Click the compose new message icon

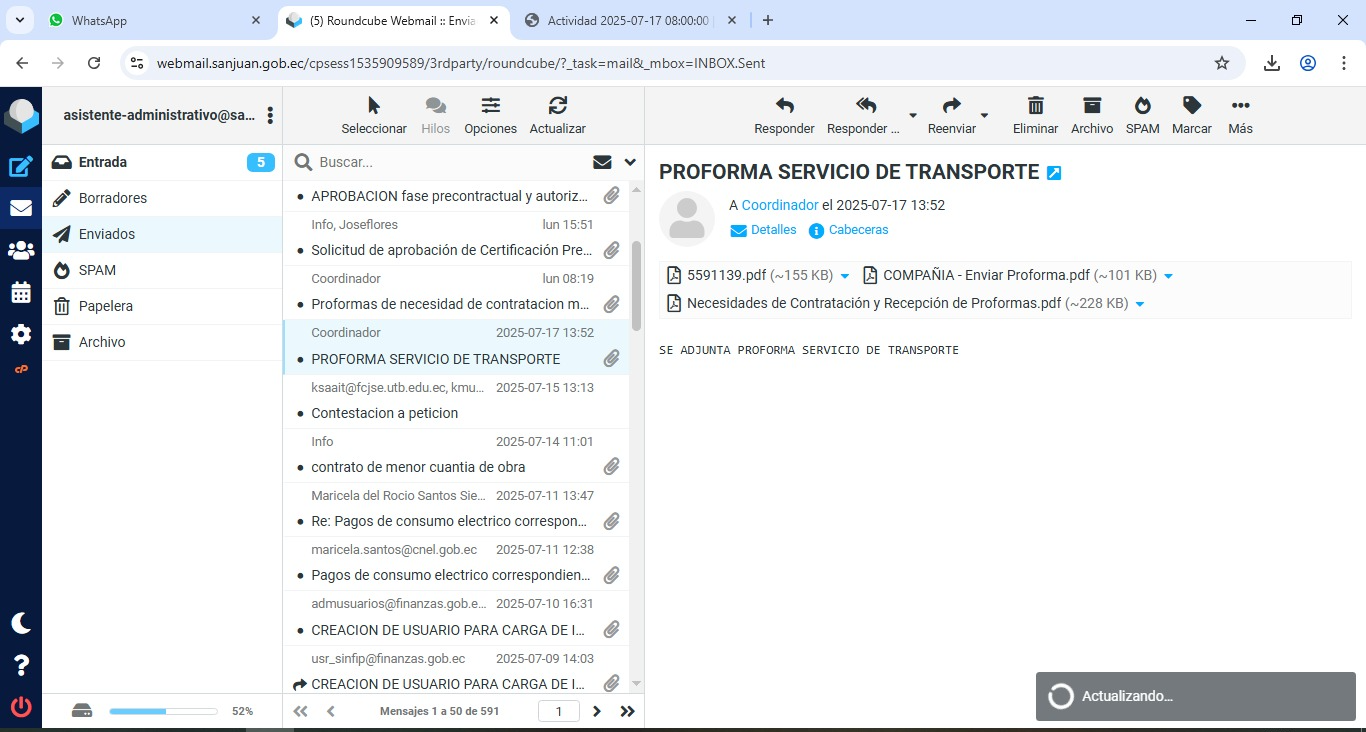pos(21,167)
